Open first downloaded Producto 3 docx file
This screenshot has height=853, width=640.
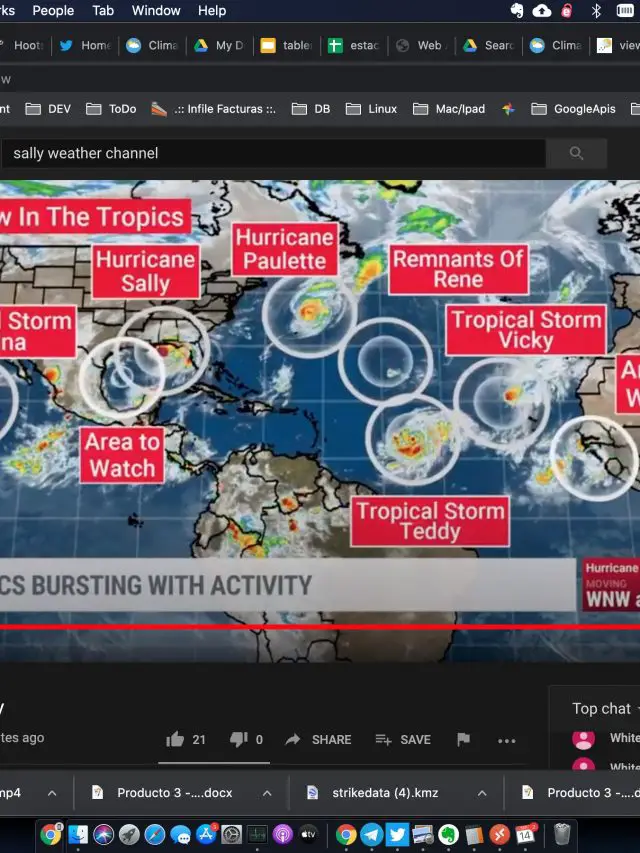click(163, 793)
